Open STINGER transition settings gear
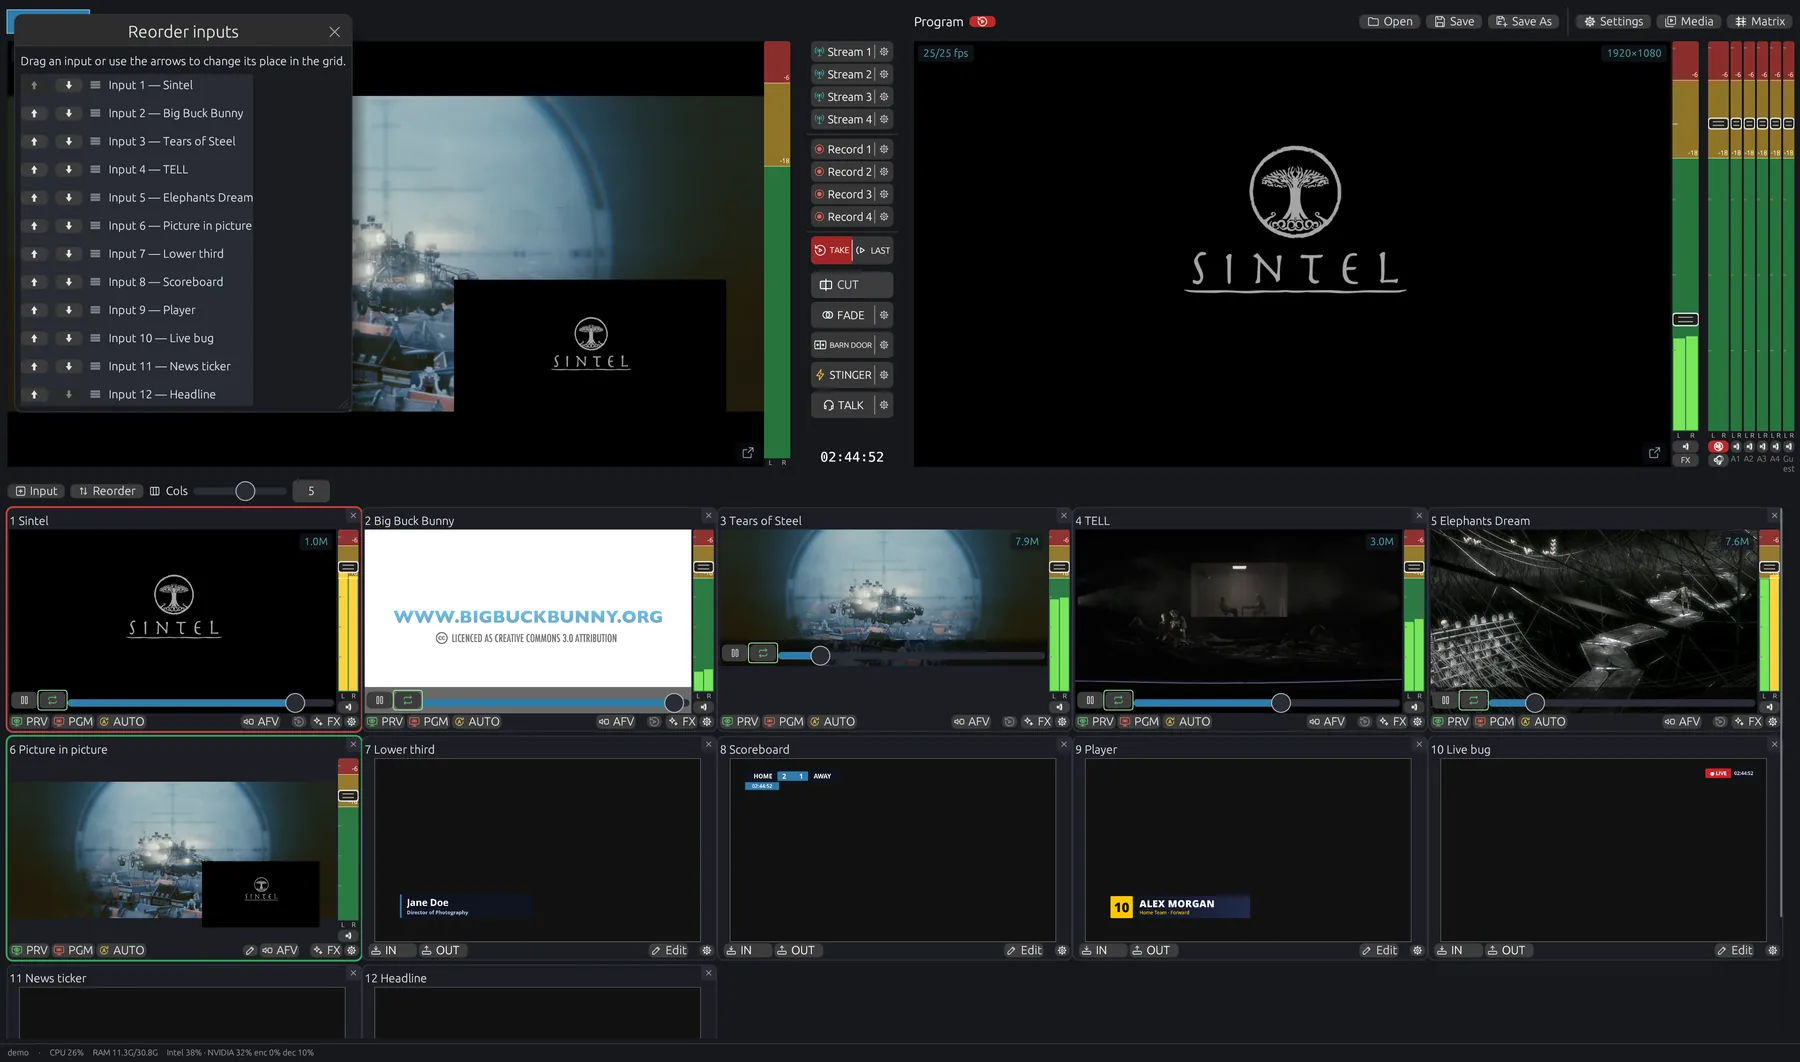 tap(884, 375)
